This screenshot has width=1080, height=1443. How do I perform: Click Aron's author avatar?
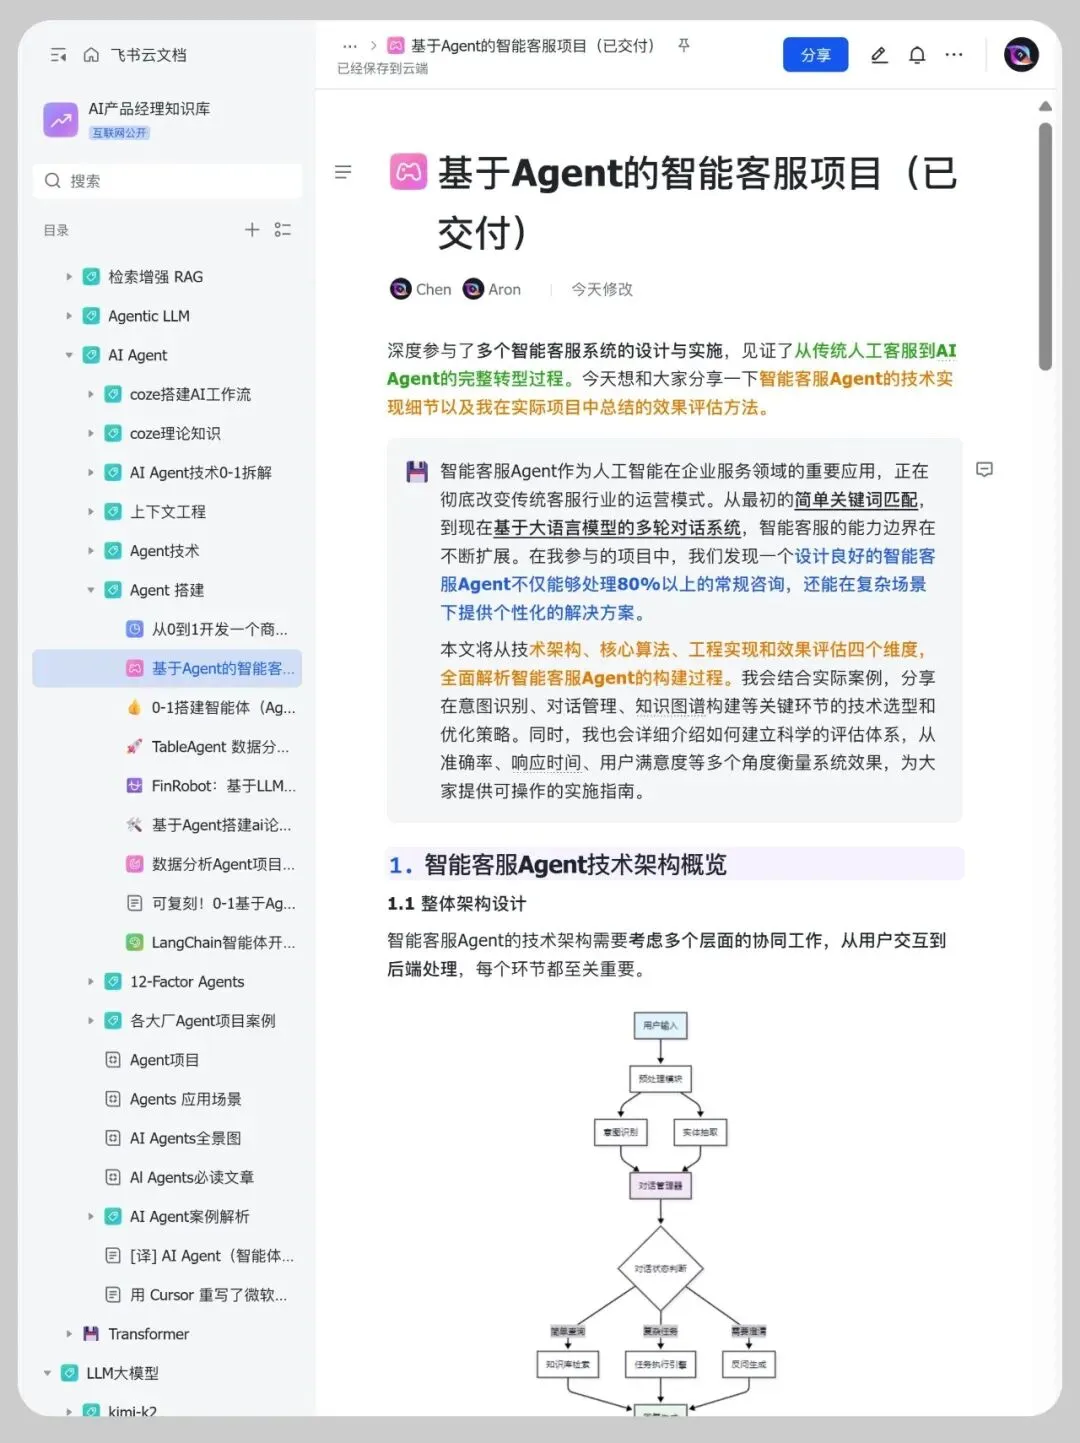(x=473, y=289)
